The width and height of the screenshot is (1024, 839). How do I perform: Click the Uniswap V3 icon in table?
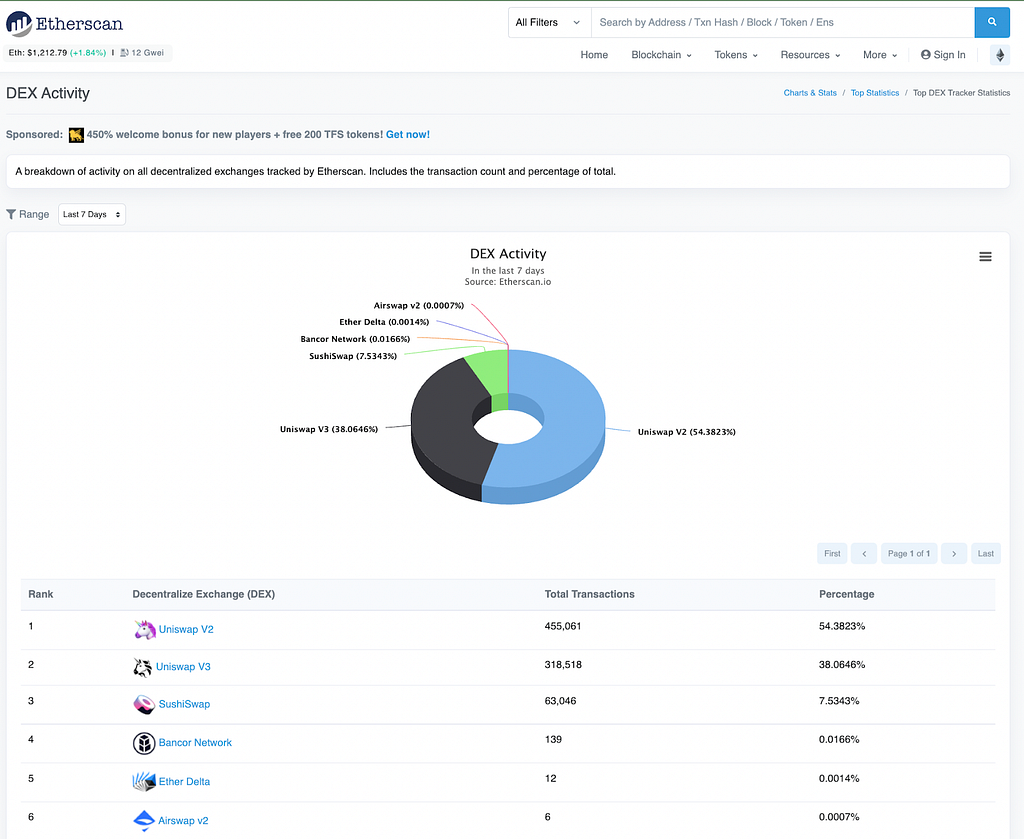coord(142,667)
